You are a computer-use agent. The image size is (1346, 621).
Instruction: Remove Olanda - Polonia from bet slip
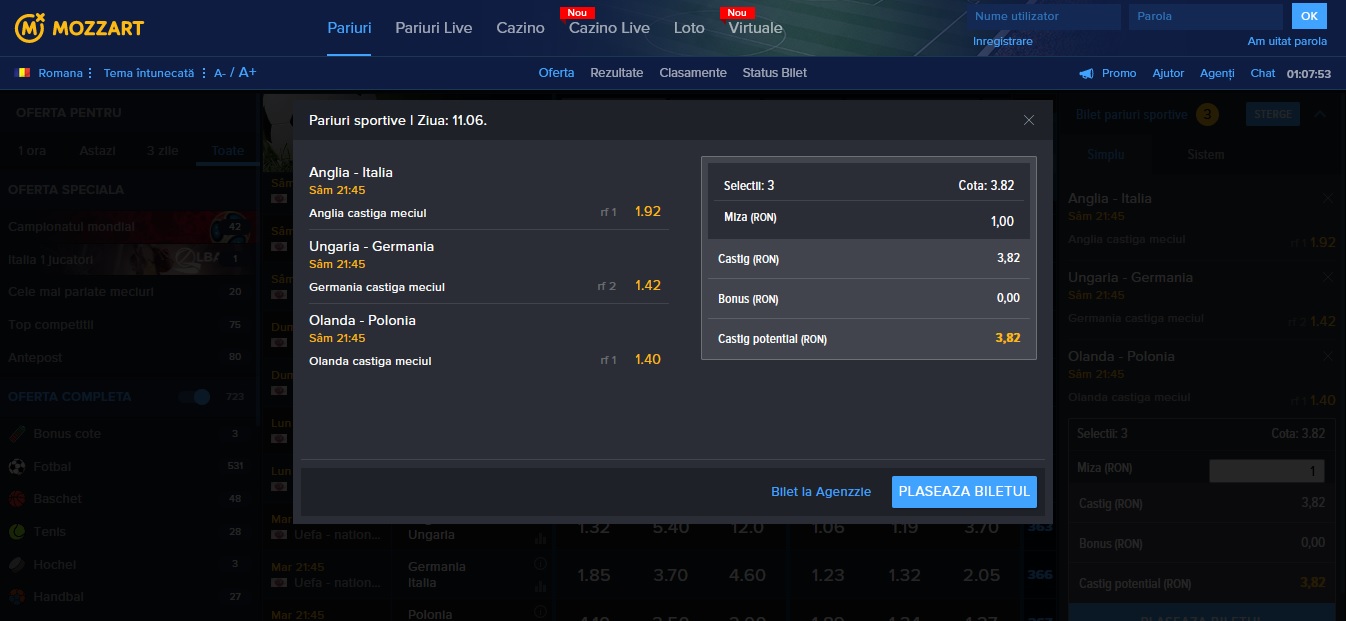tap(1328, 356)
